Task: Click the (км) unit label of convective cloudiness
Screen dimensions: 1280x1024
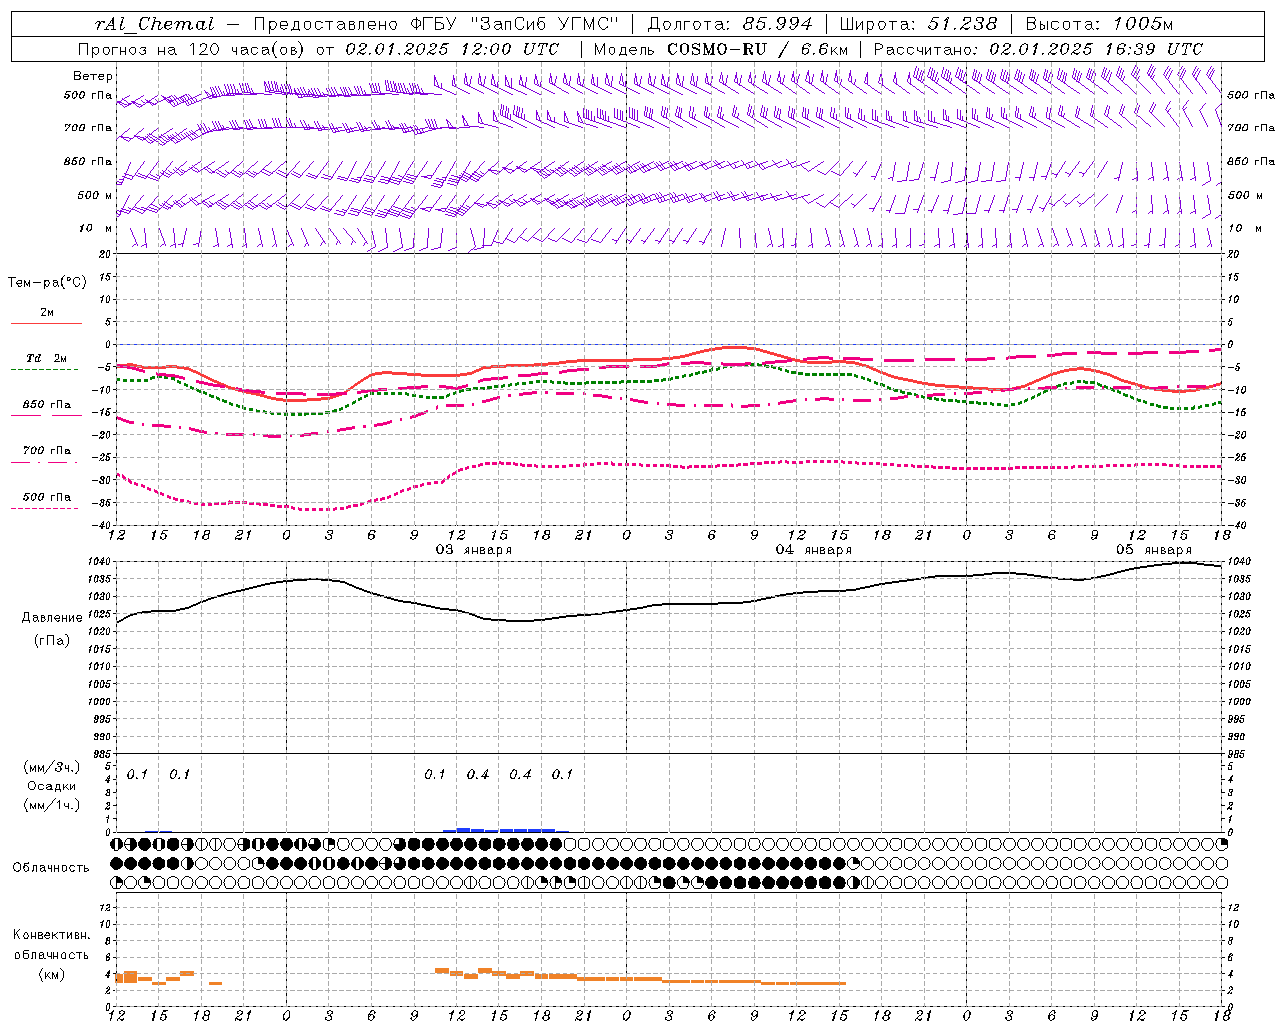Action: point(51,974)
